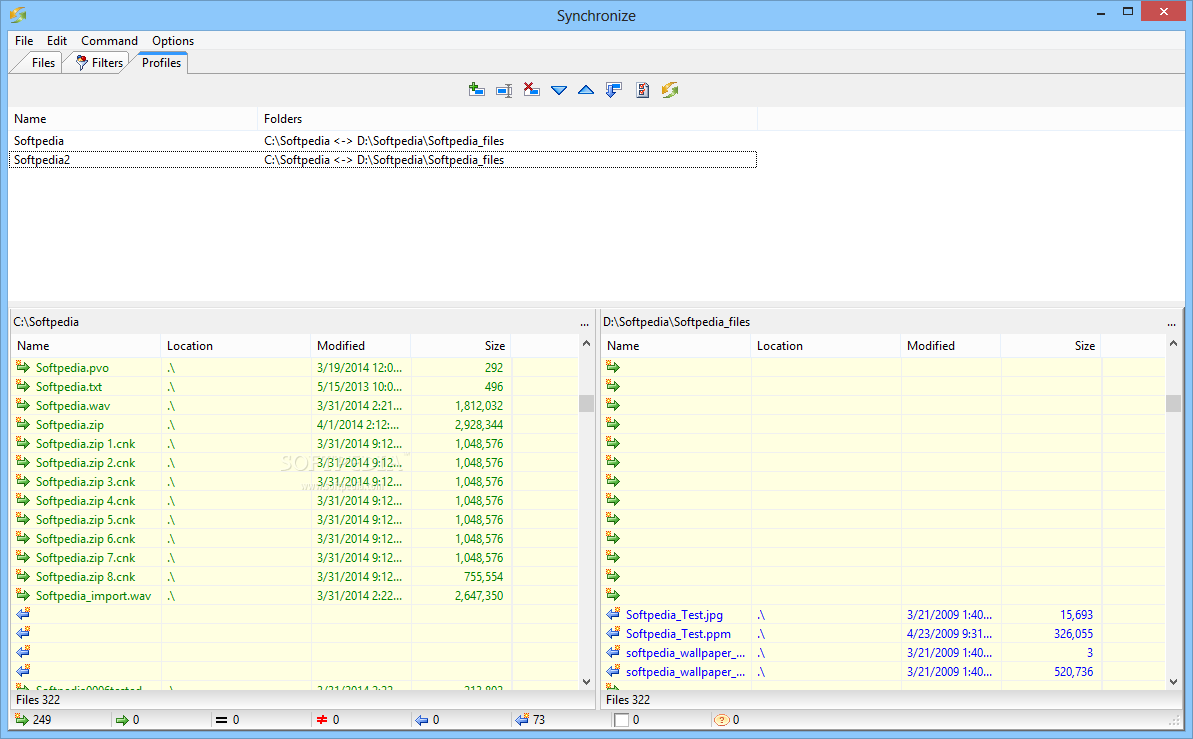Click the synchronize orange-green arrows icon
The image size is (1193, 739).
coord(670,90)
